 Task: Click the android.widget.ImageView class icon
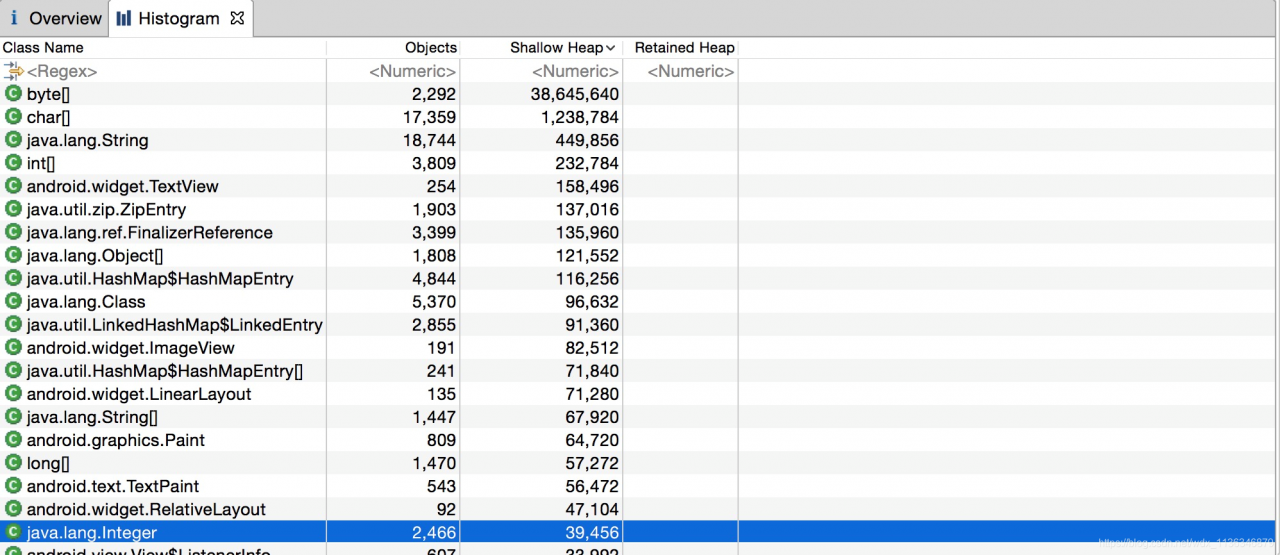[x=13, y=348]
